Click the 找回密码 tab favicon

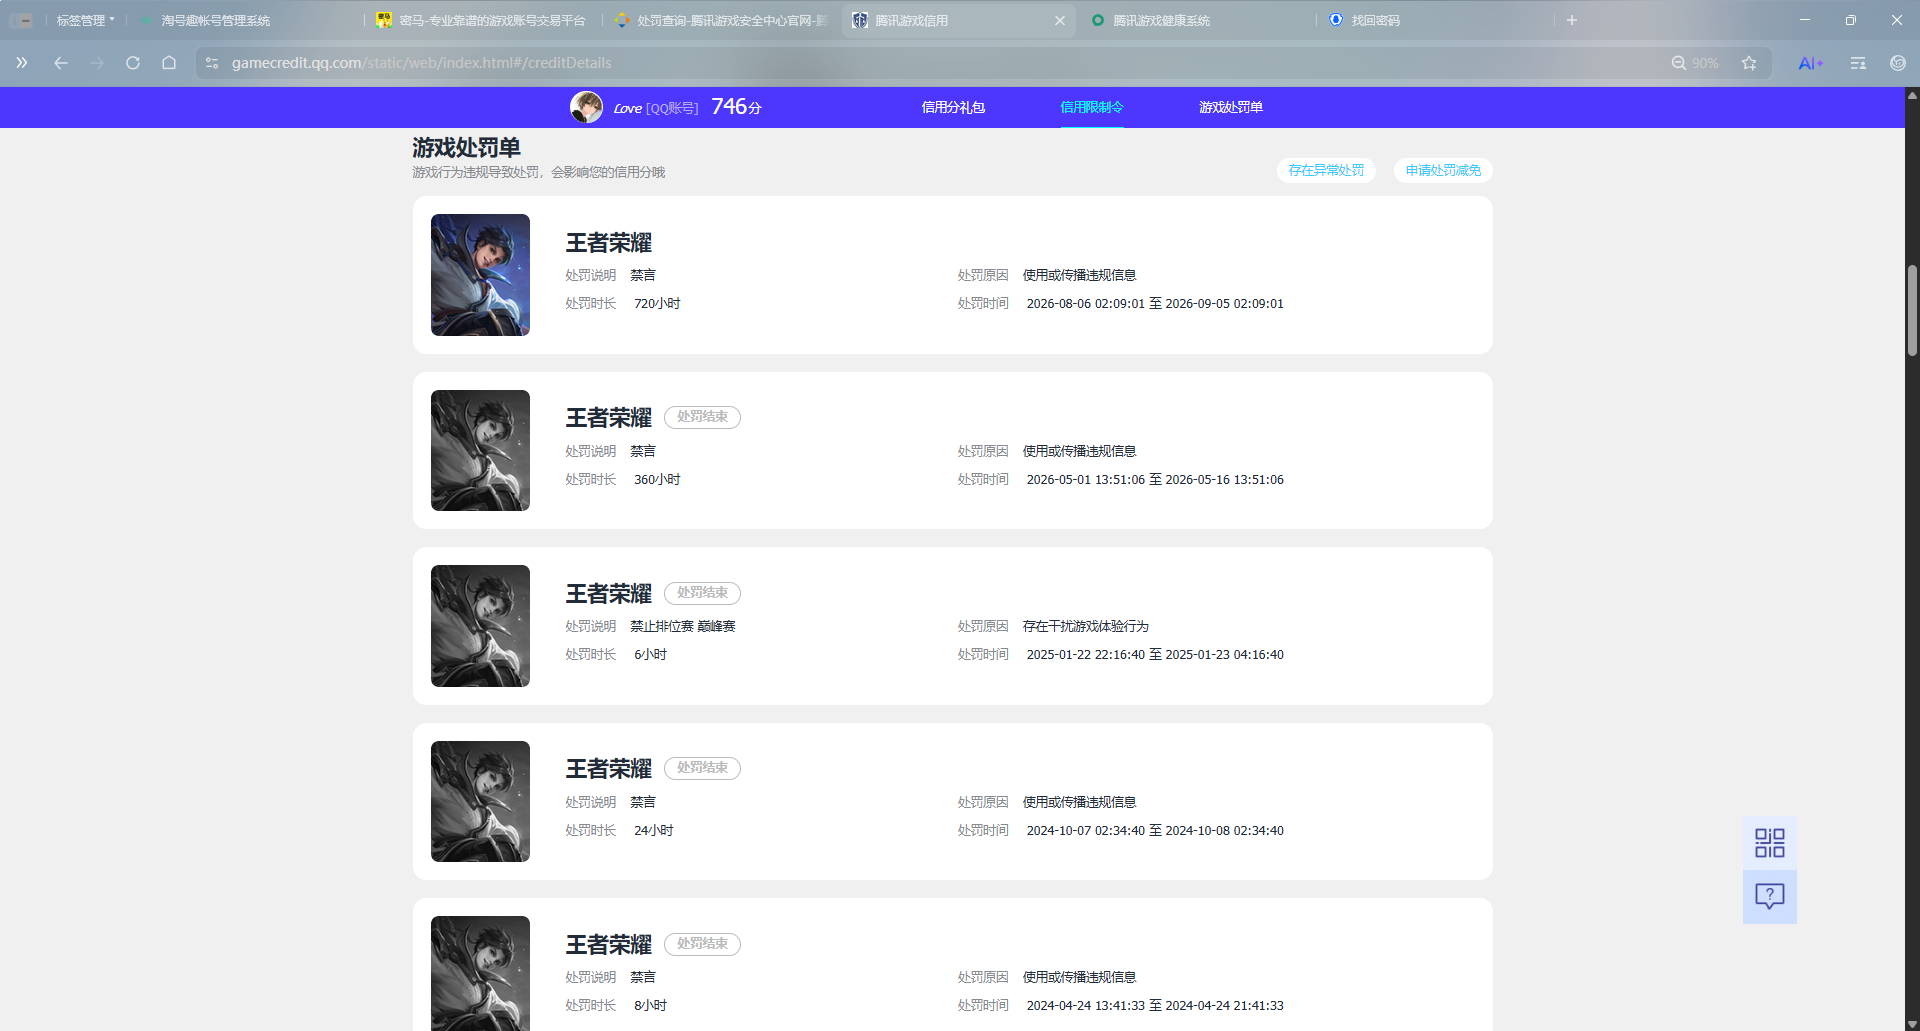point(1336,20)
